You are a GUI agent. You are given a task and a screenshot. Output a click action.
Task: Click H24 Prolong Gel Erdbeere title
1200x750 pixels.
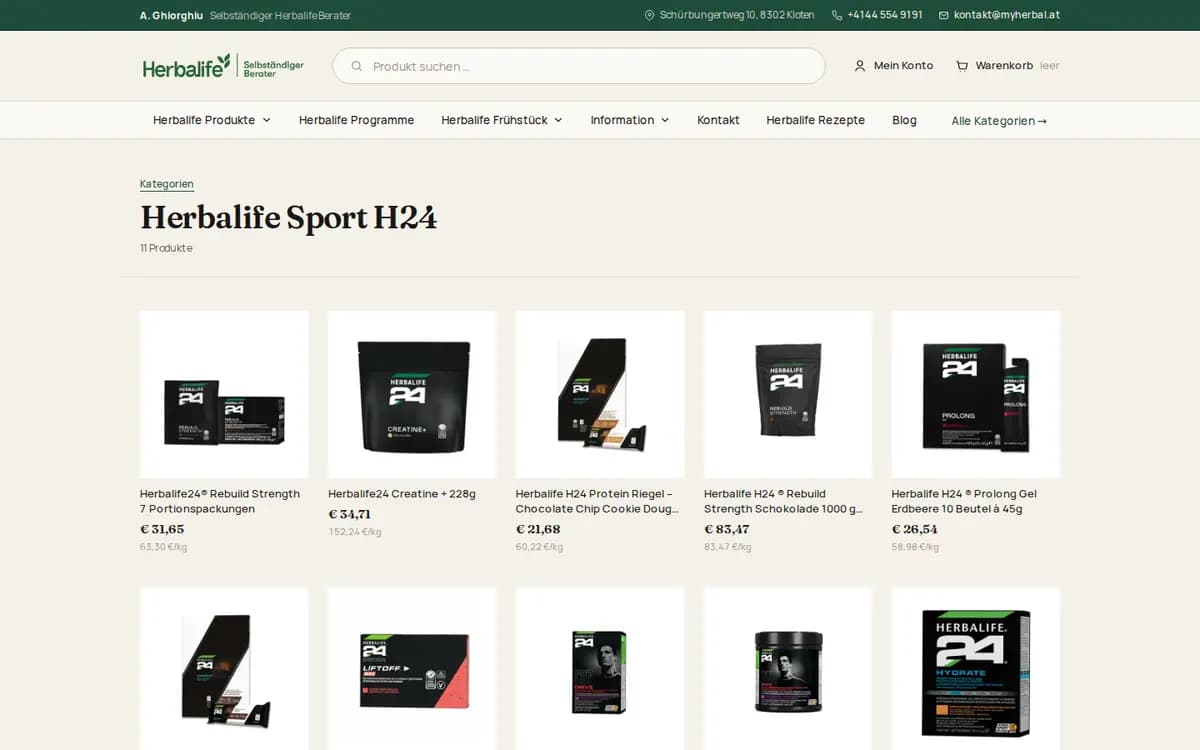point(964,501)
